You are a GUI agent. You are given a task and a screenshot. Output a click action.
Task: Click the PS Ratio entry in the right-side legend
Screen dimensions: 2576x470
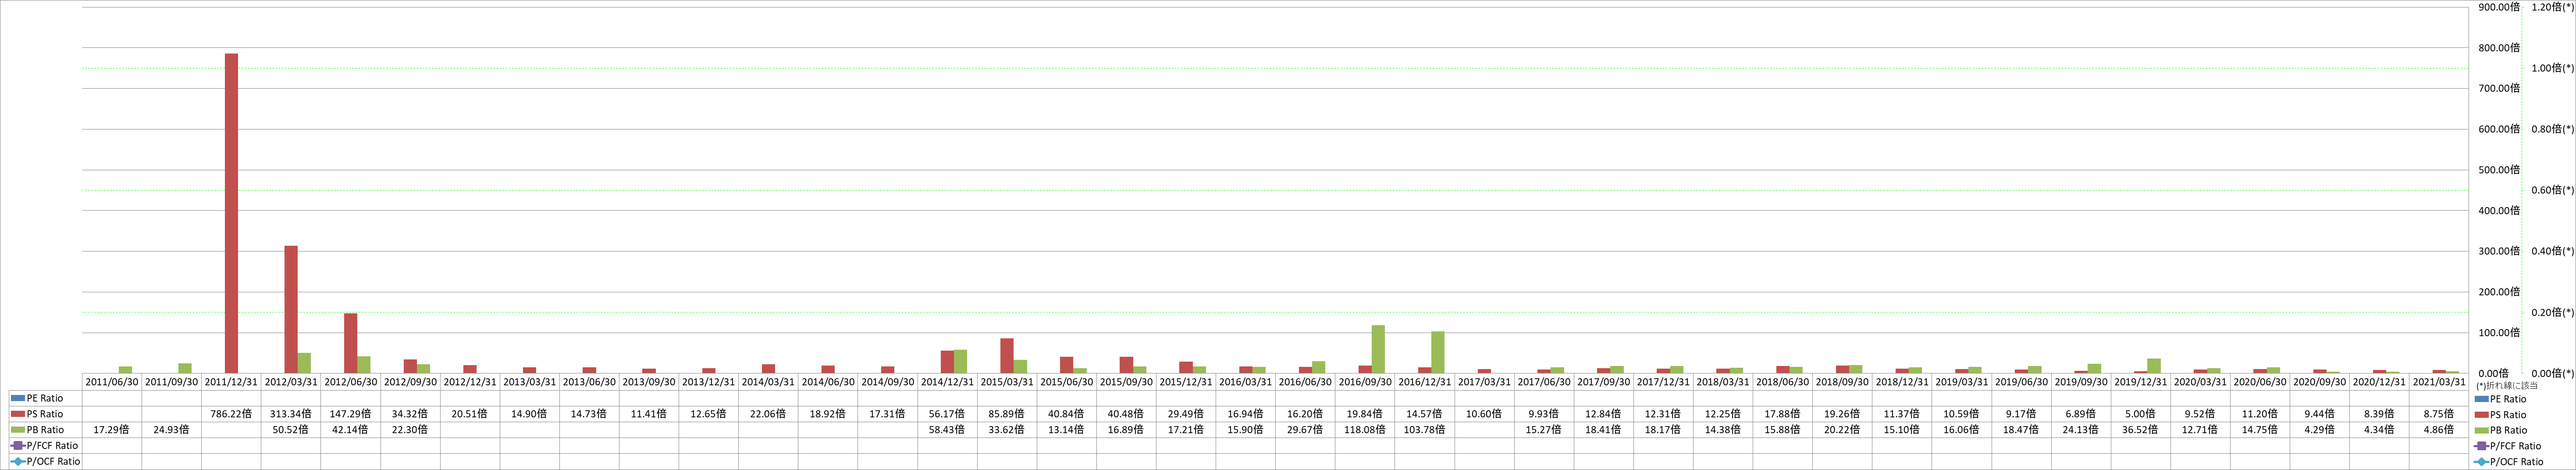click(x=2501, y=415)
